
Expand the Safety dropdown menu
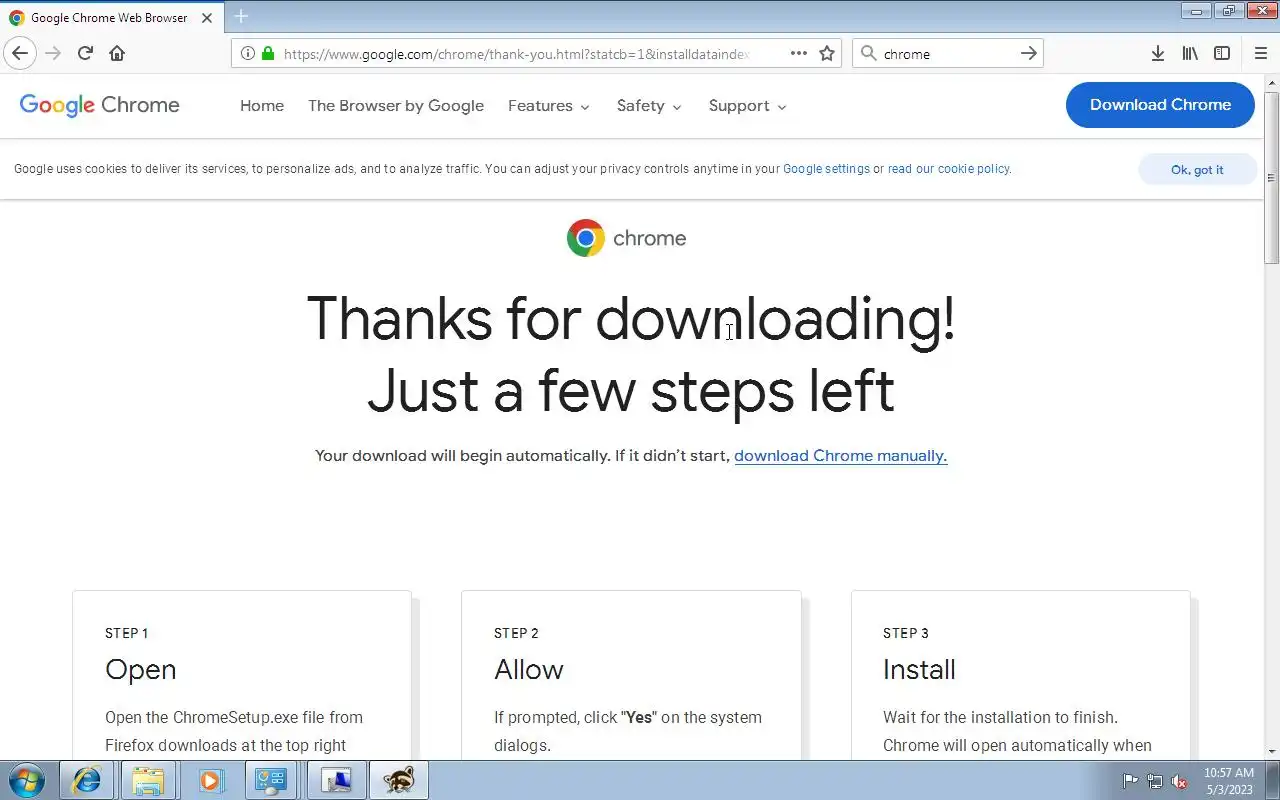(649, 106)
